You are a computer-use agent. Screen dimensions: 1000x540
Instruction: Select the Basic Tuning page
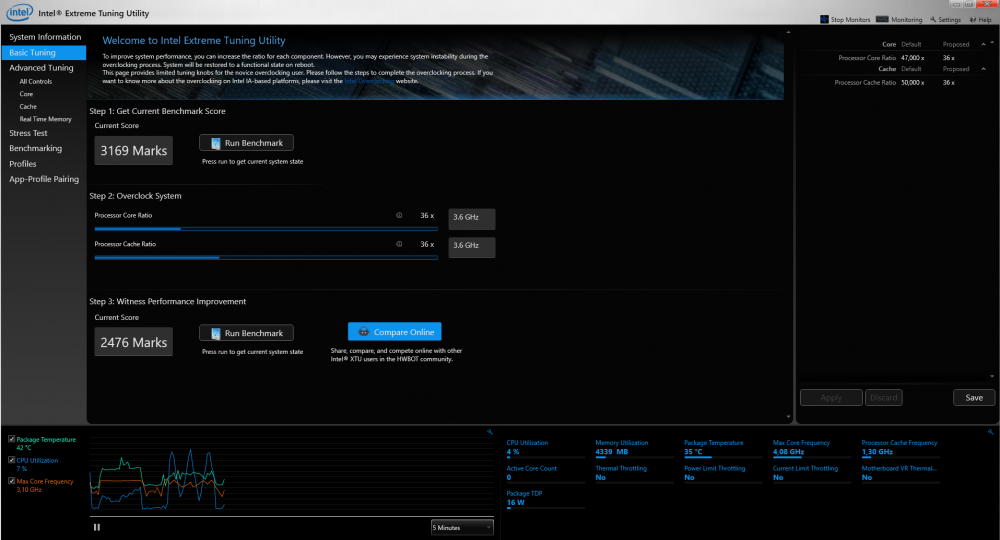coord(44,52)
